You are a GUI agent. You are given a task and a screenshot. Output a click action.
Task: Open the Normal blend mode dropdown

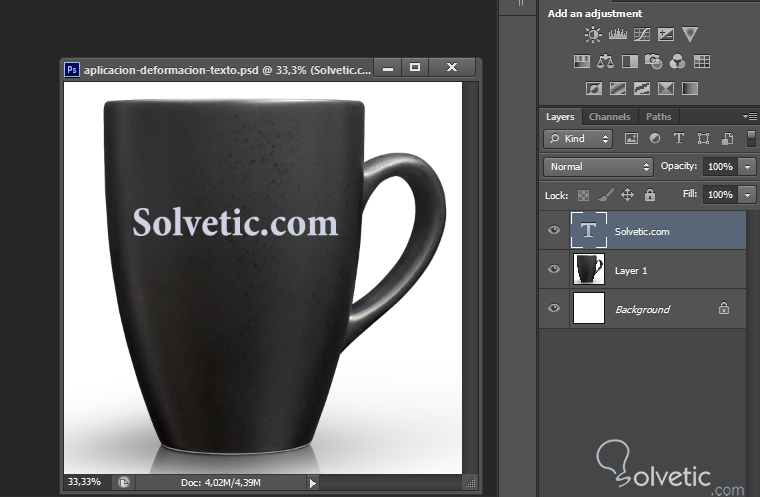tap(598, 167)
